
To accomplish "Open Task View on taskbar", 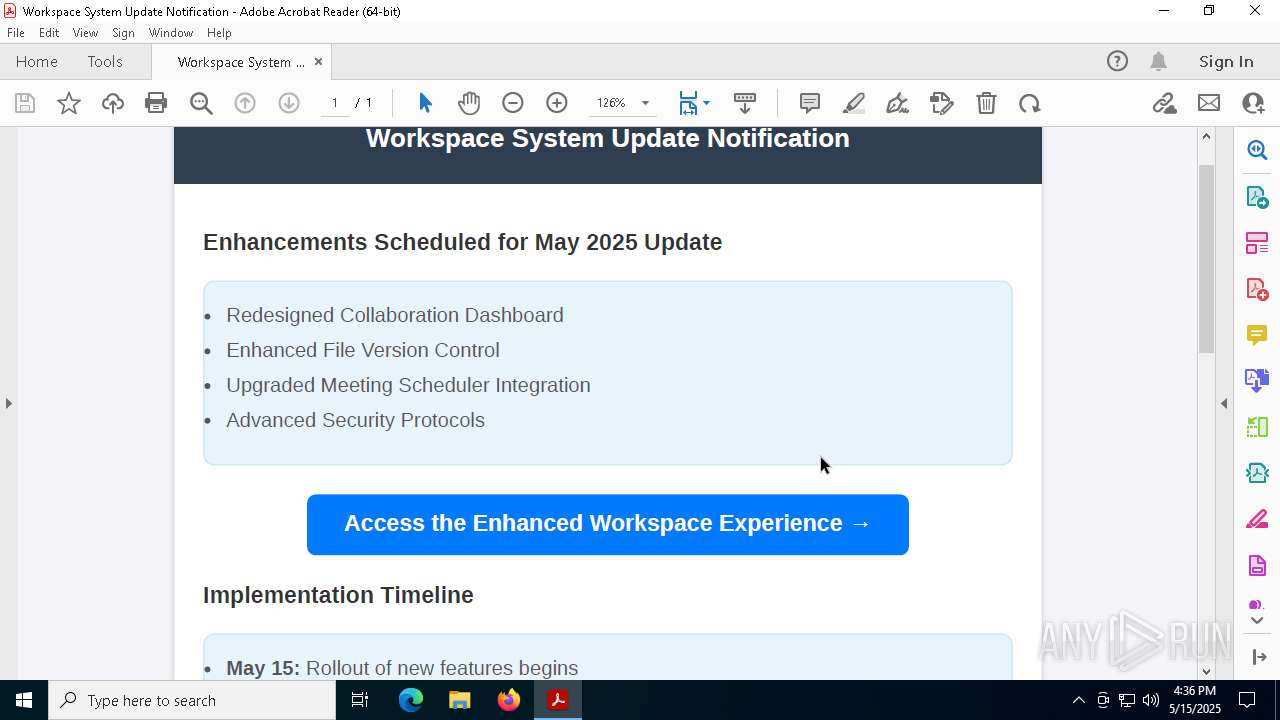I will click(x=360, y=700).
